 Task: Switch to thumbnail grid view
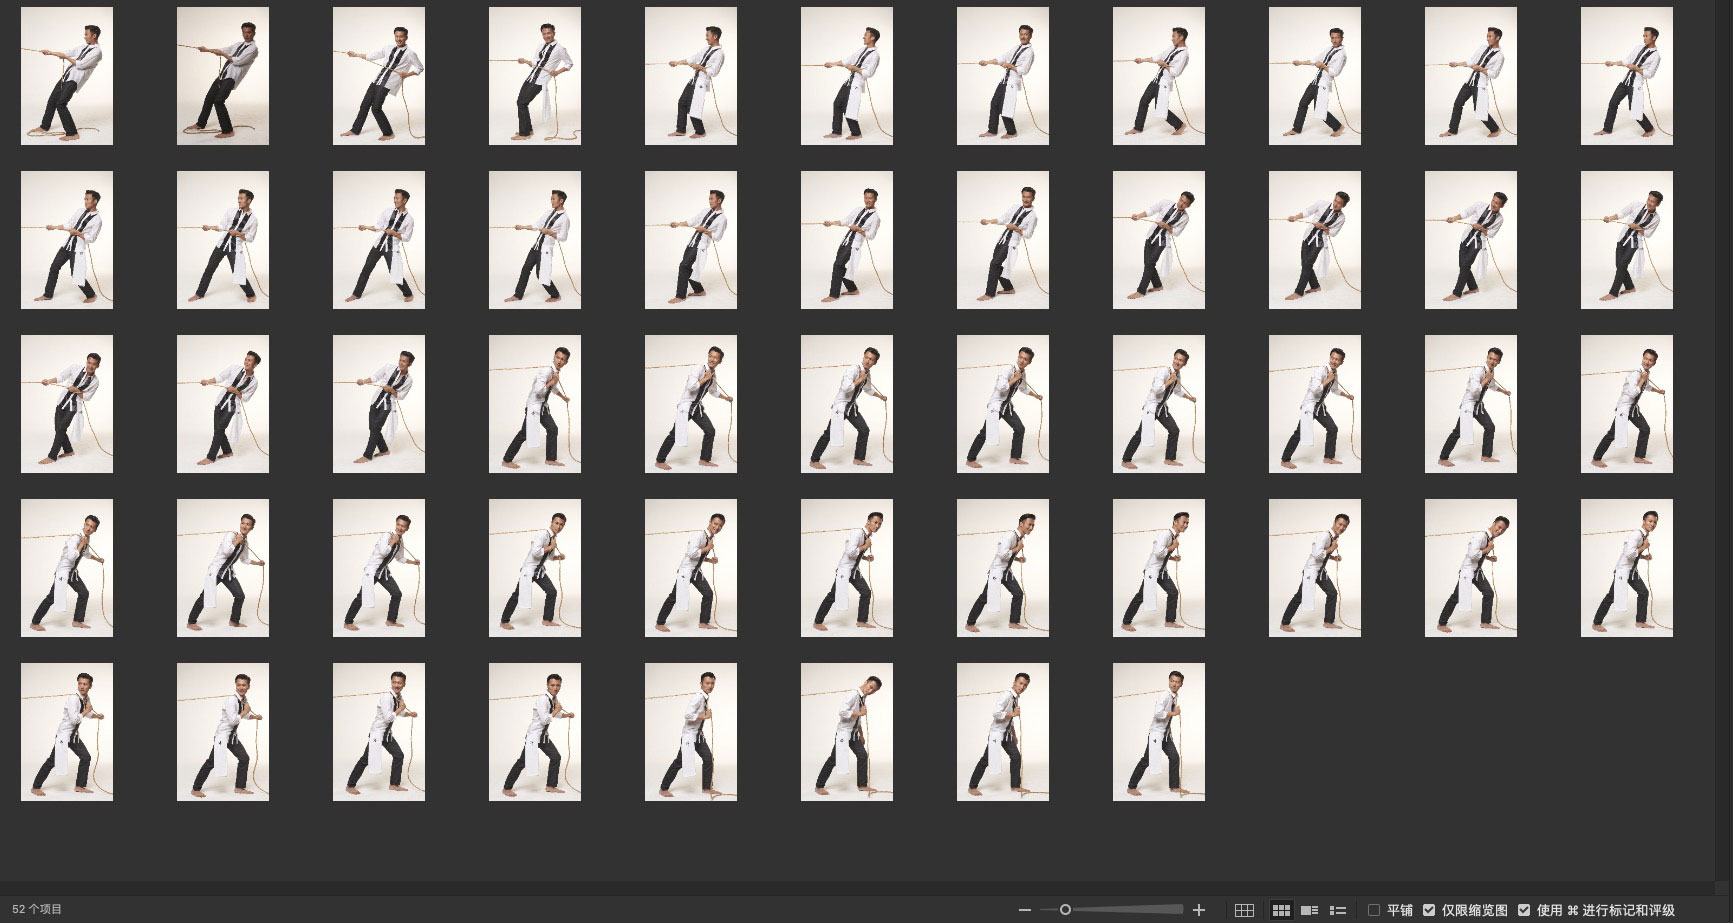[x=1281, y=910]
